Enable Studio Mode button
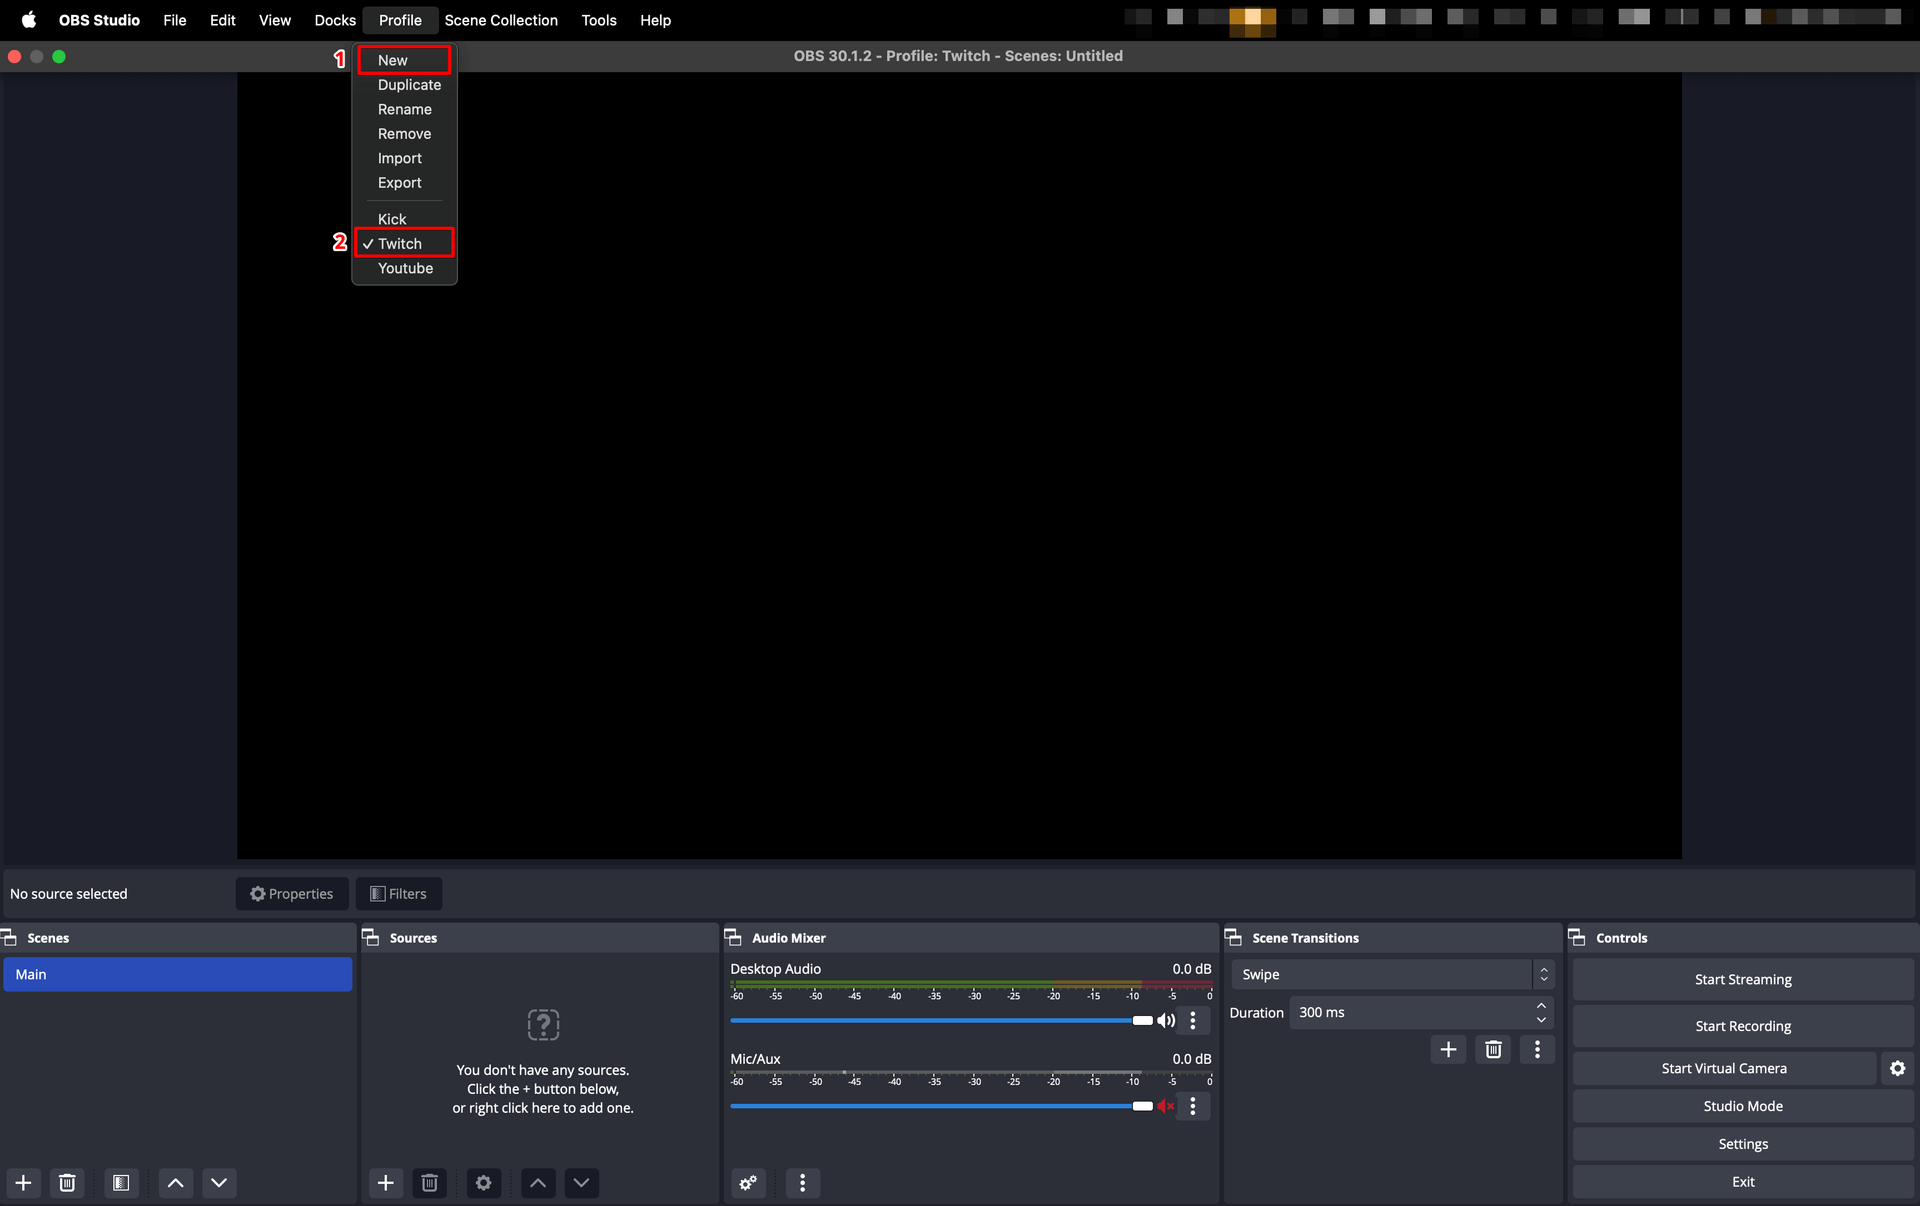 pyautogui.click(x=1742, y=1106)
